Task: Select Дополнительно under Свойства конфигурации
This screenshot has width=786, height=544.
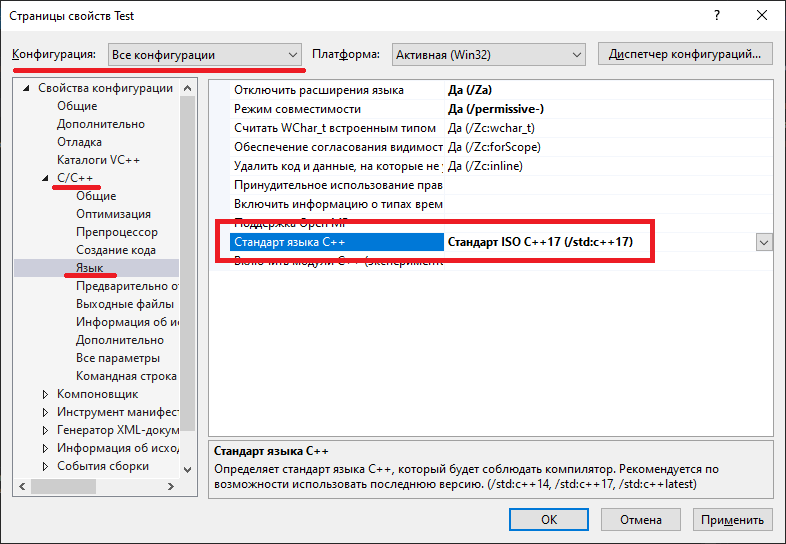Action: pyautogui.click(x=101, y=124)
